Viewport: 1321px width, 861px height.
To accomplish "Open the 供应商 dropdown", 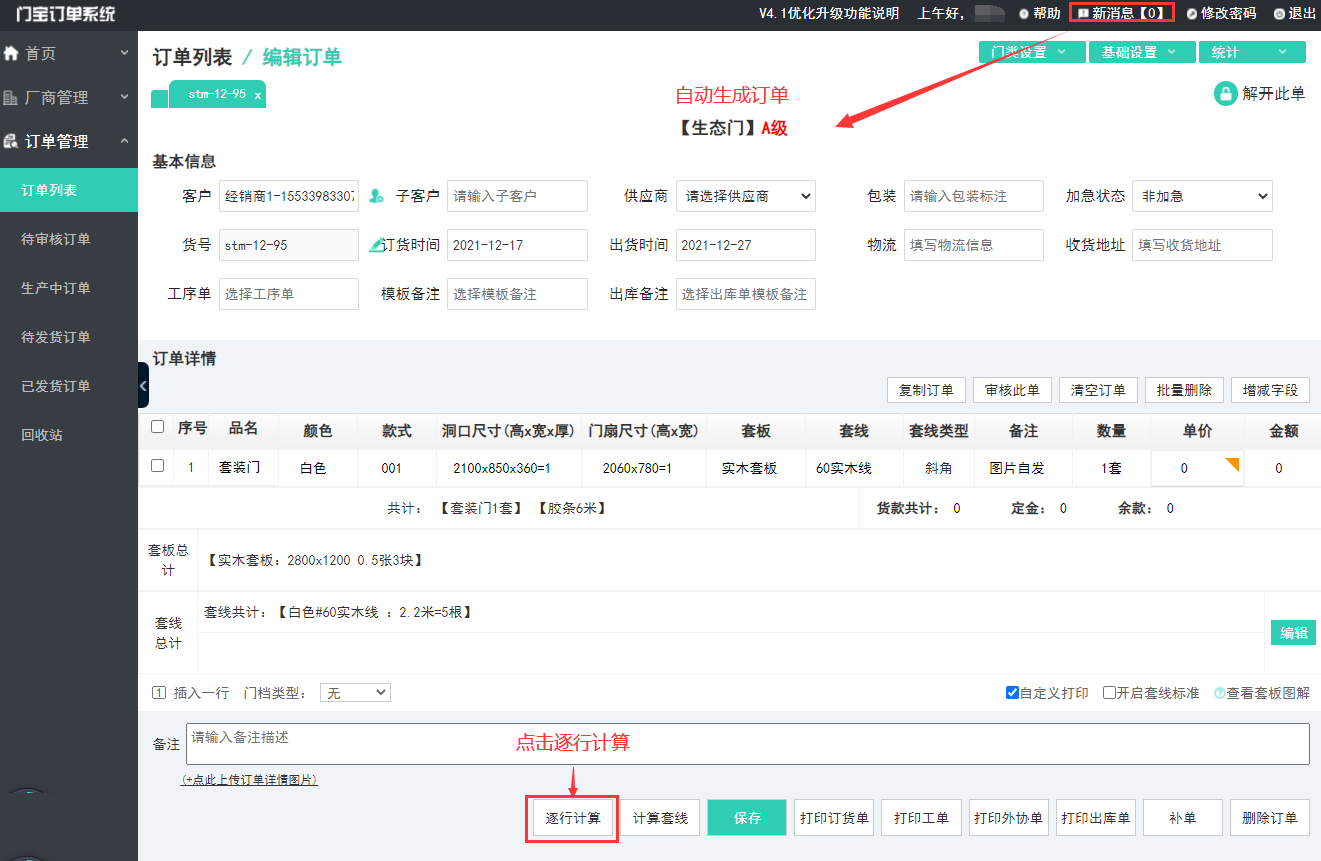I will pos(746,196).
